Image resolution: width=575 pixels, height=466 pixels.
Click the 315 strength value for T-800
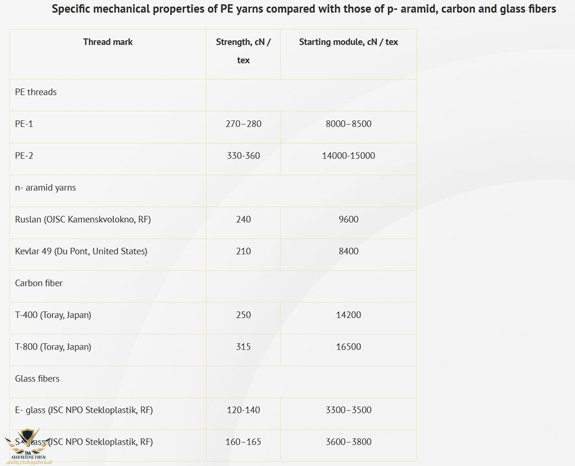pos(243,346)
